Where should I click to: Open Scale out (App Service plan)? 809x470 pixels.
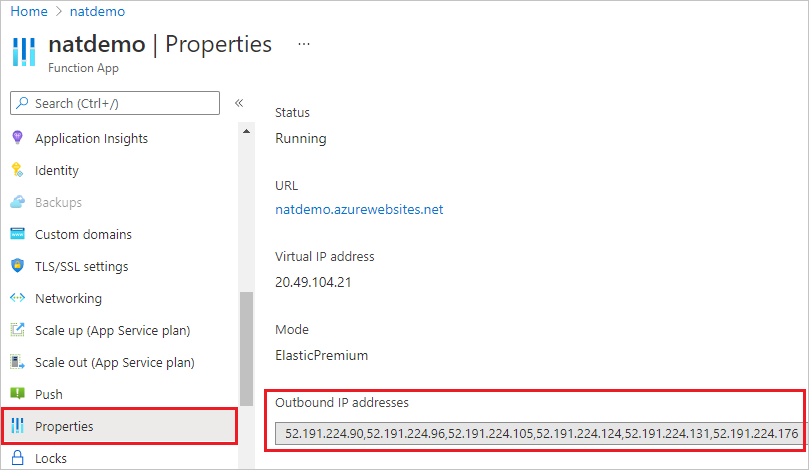[x=115, y=362]
